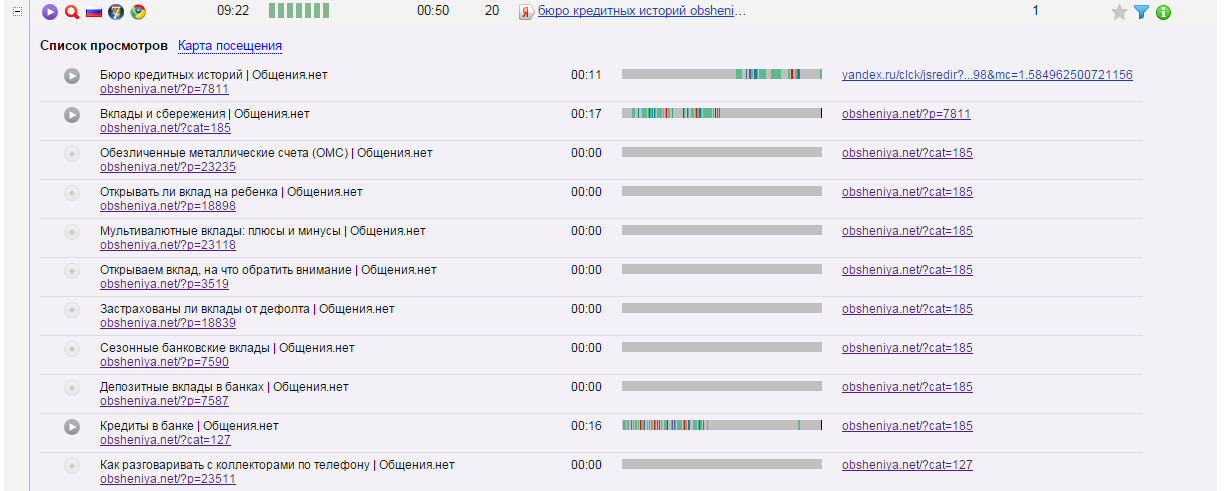Screen dimensions: 1229x491
Task: Click the Windows 7 OS icon
Action: [x=116, y=12]
